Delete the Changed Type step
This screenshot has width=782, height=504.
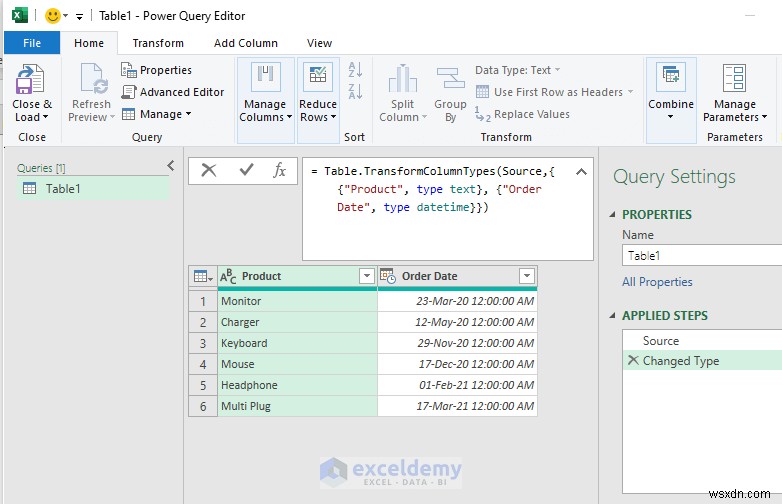pyautogui.click(x=633, y=360)
